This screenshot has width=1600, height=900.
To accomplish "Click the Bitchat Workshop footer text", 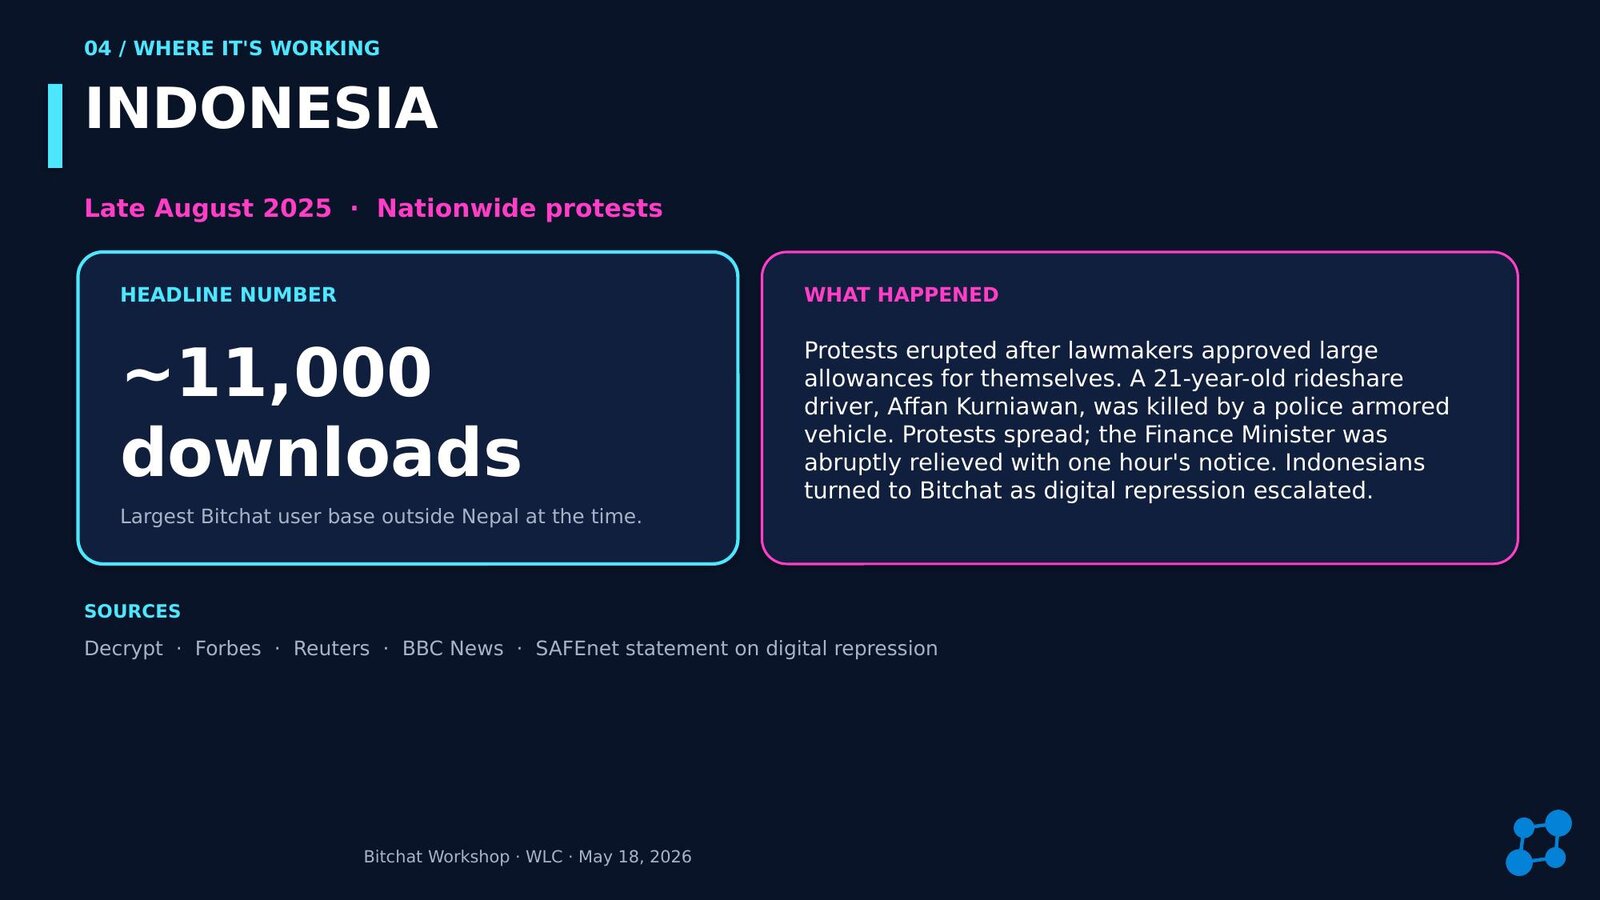I will [528, 857].
